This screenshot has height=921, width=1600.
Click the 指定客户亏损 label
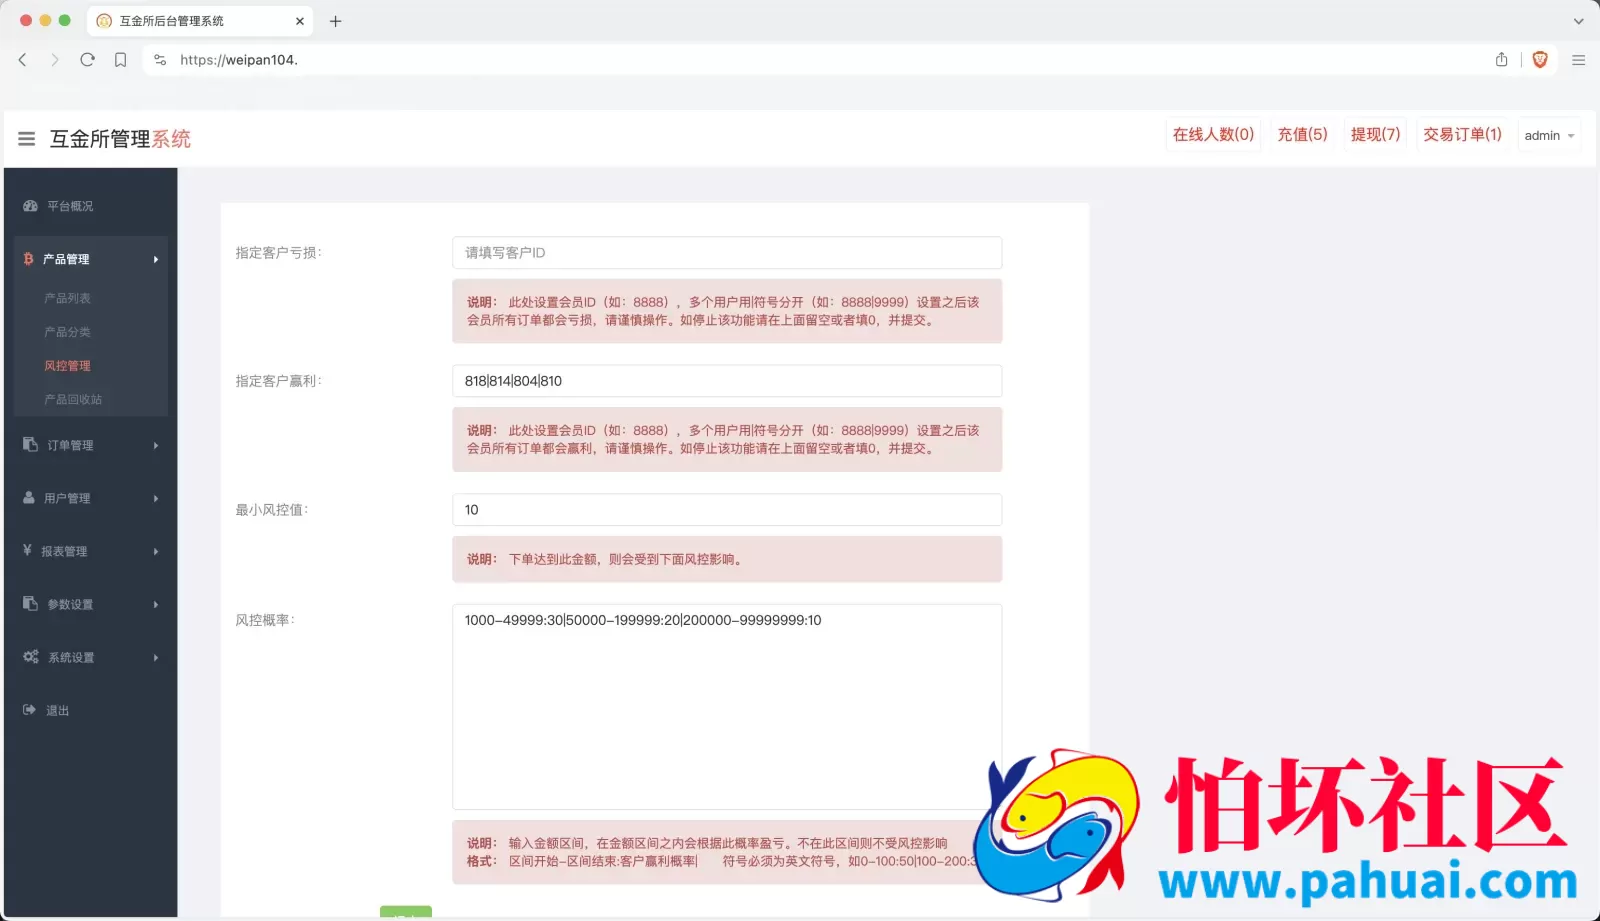[279, 253]
